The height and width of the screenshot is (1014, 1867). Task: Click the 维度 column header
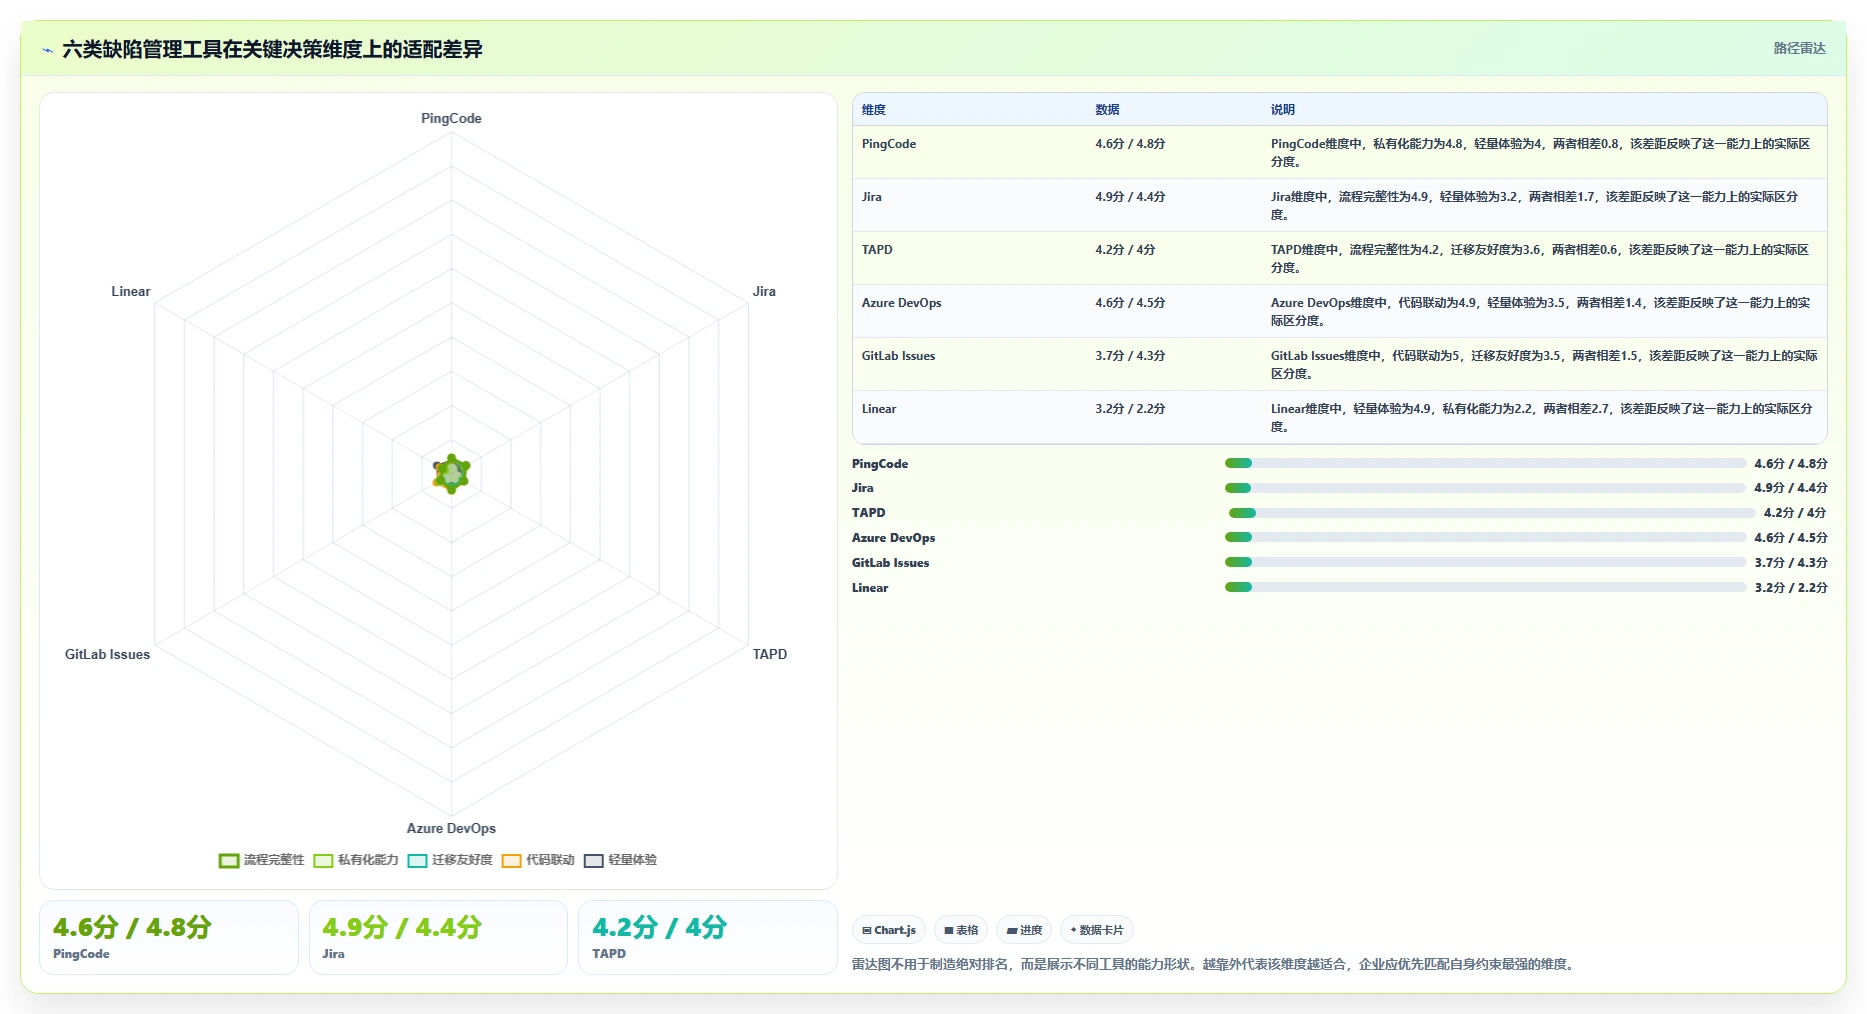[874, 110]
